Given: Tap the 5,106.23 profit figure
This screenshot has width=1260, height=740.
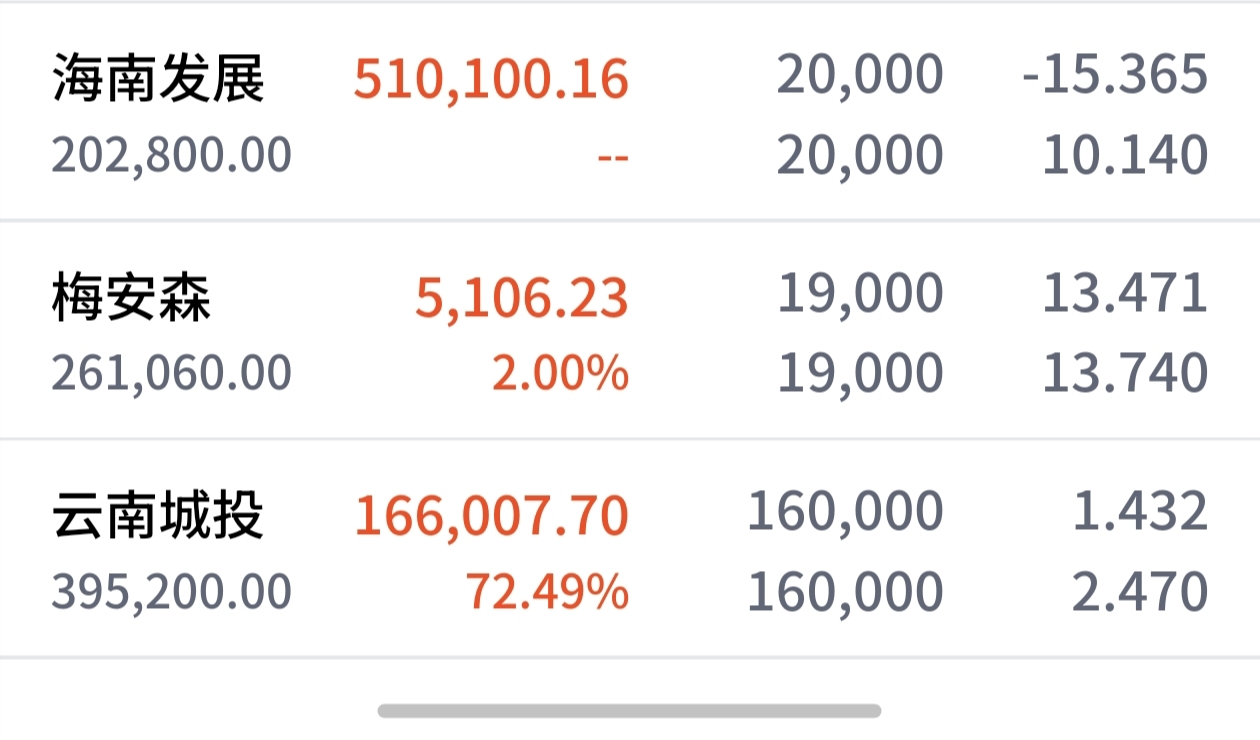Looking at the screenshot, I should coord(522,298).
